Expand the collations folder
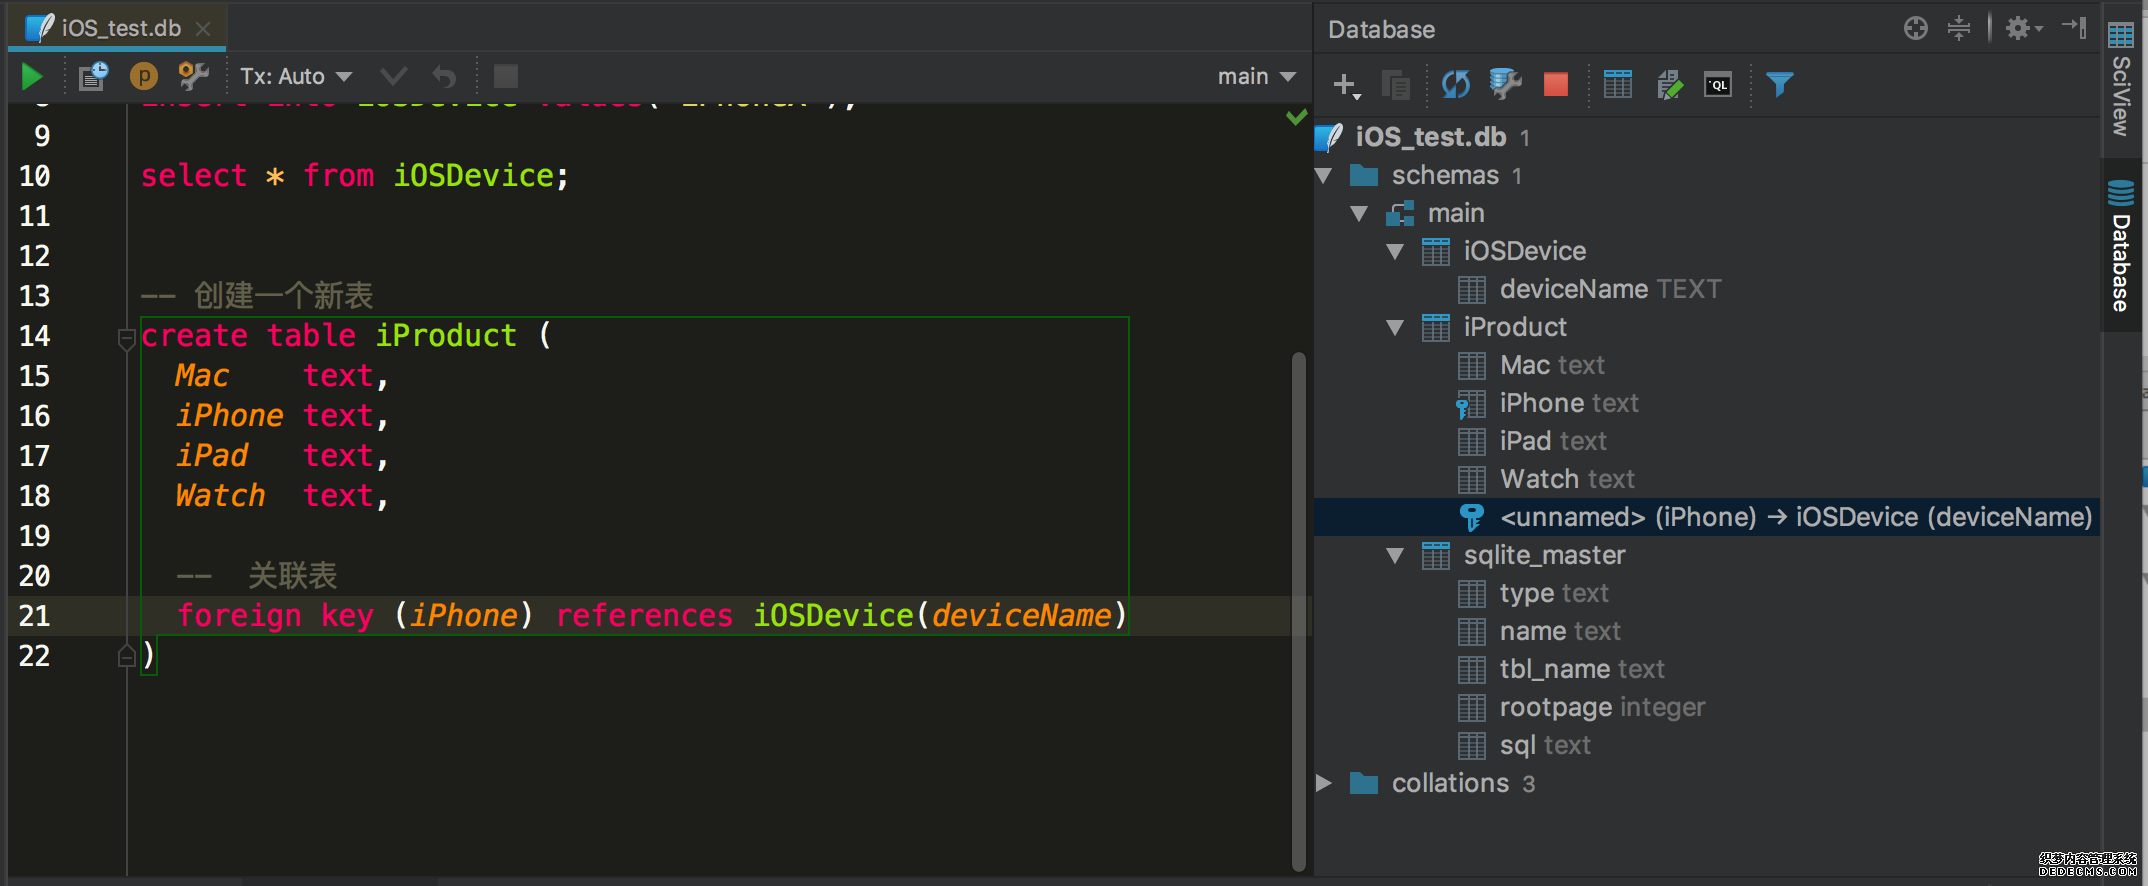 tap(1324, 783)
